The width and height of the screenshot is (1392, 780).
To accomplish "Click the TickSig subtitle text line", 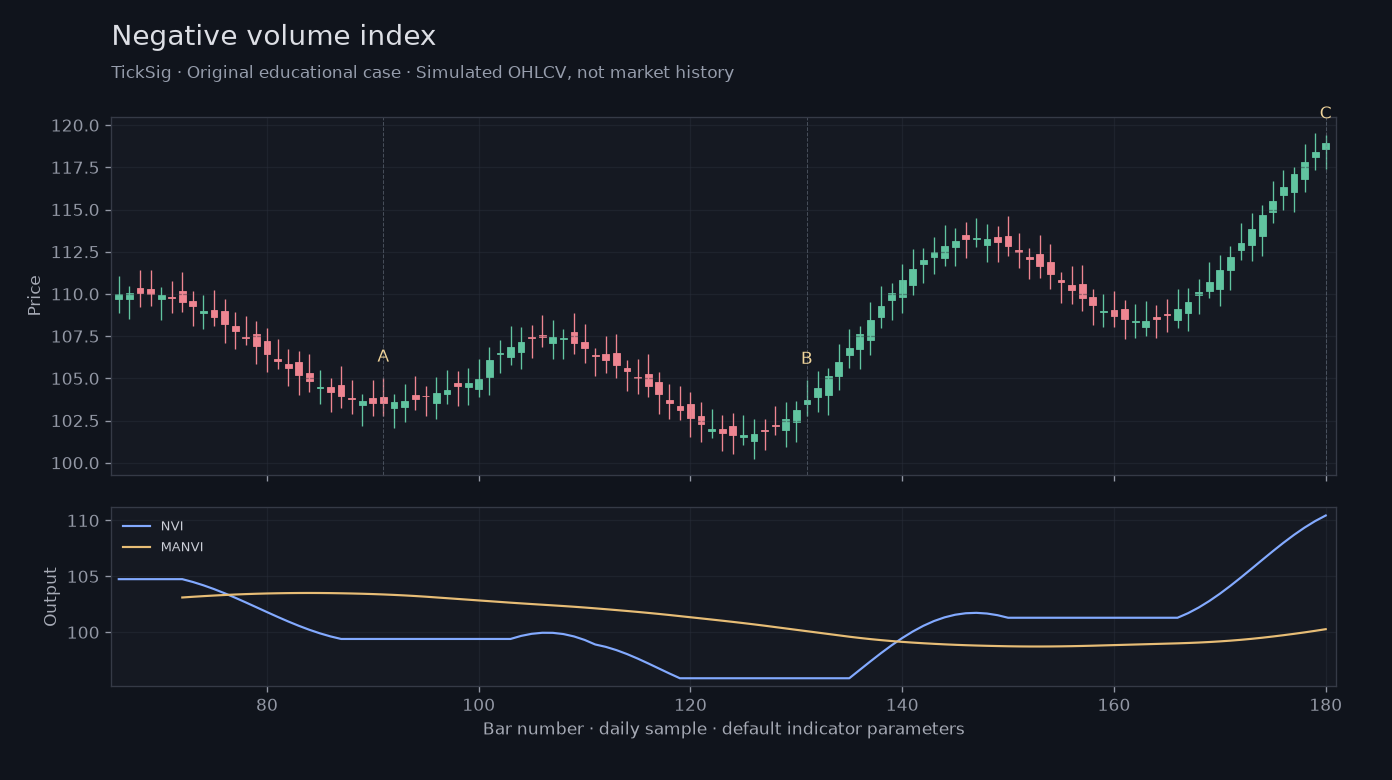I will [x=423, y=73].
